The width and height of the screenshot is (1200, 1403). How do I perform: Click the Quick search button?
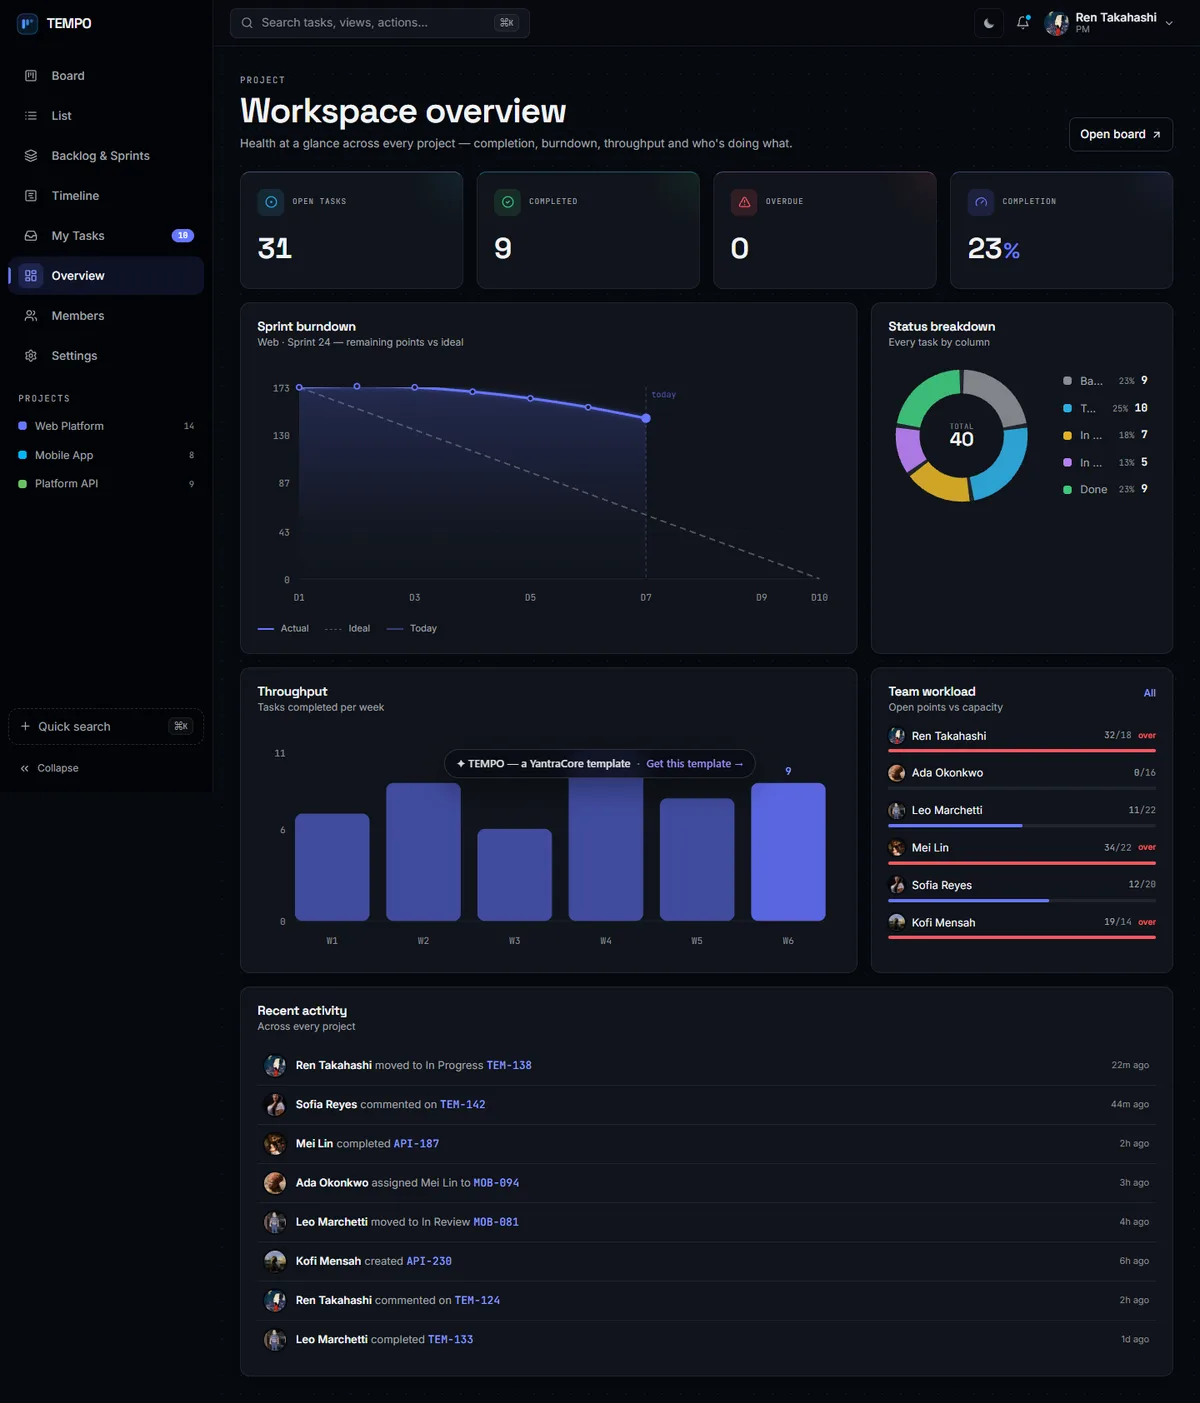(106, 727)
